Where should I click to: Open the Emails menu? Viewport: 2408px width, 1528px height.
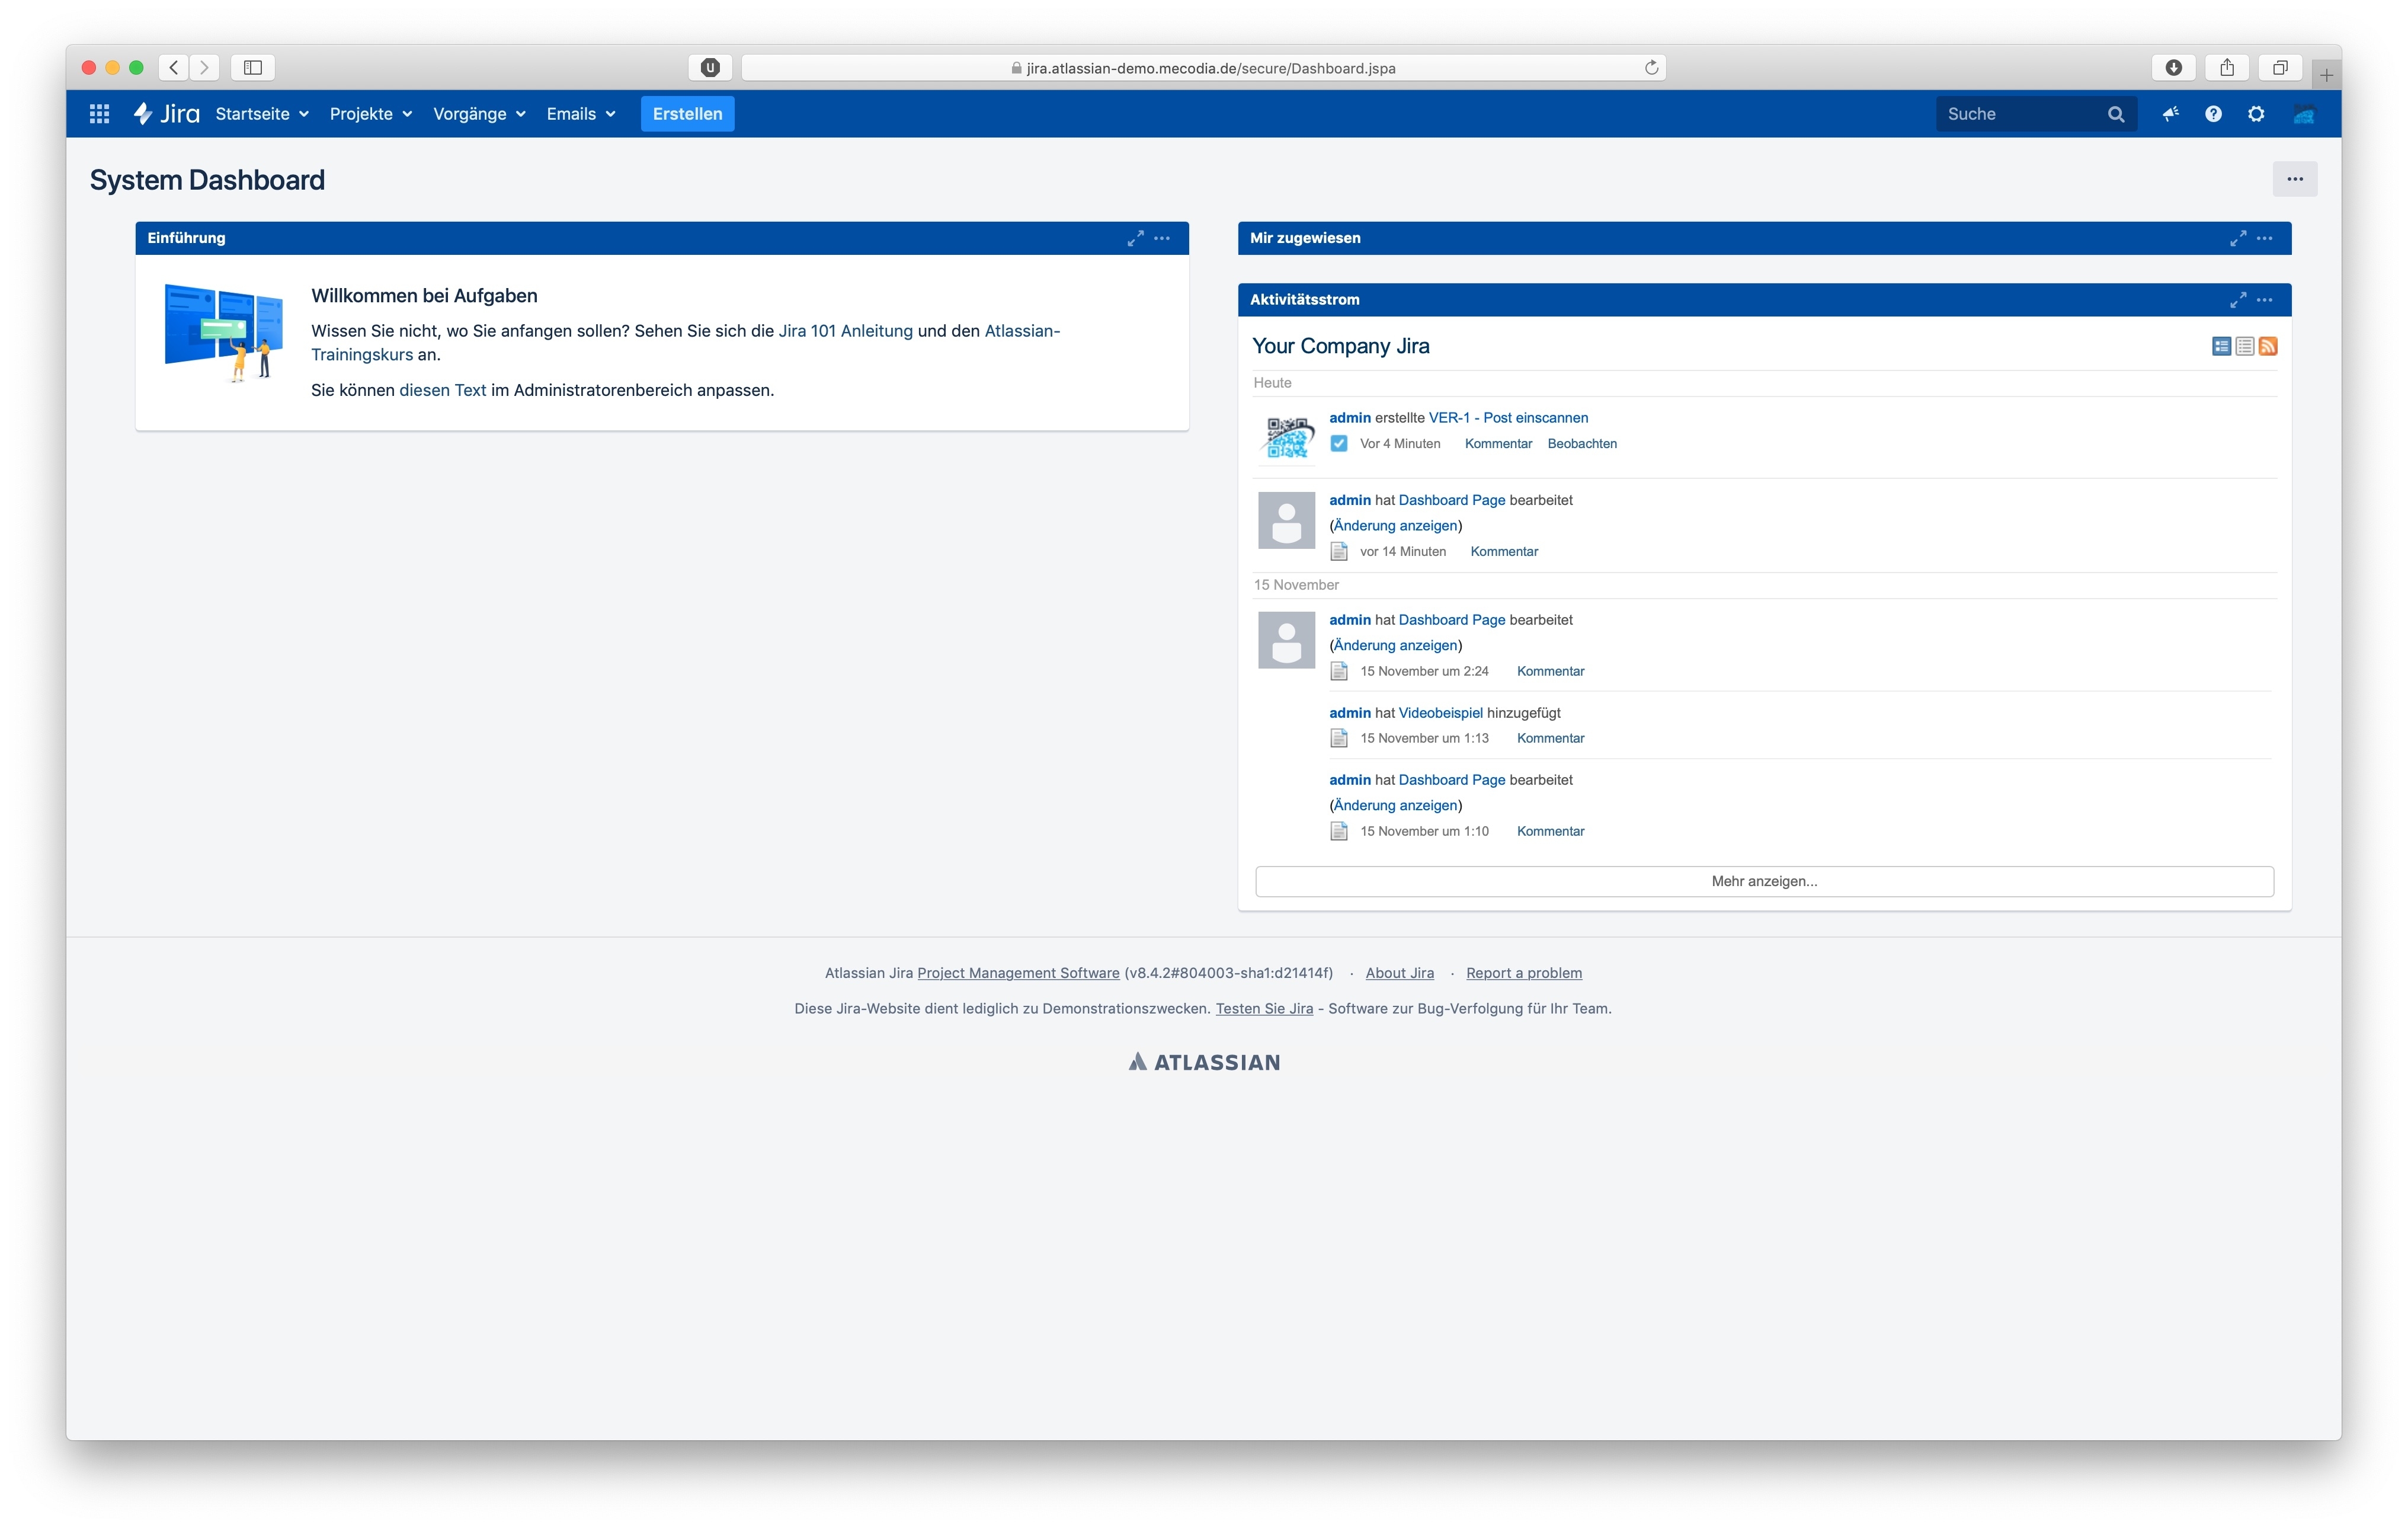point(581,114)
